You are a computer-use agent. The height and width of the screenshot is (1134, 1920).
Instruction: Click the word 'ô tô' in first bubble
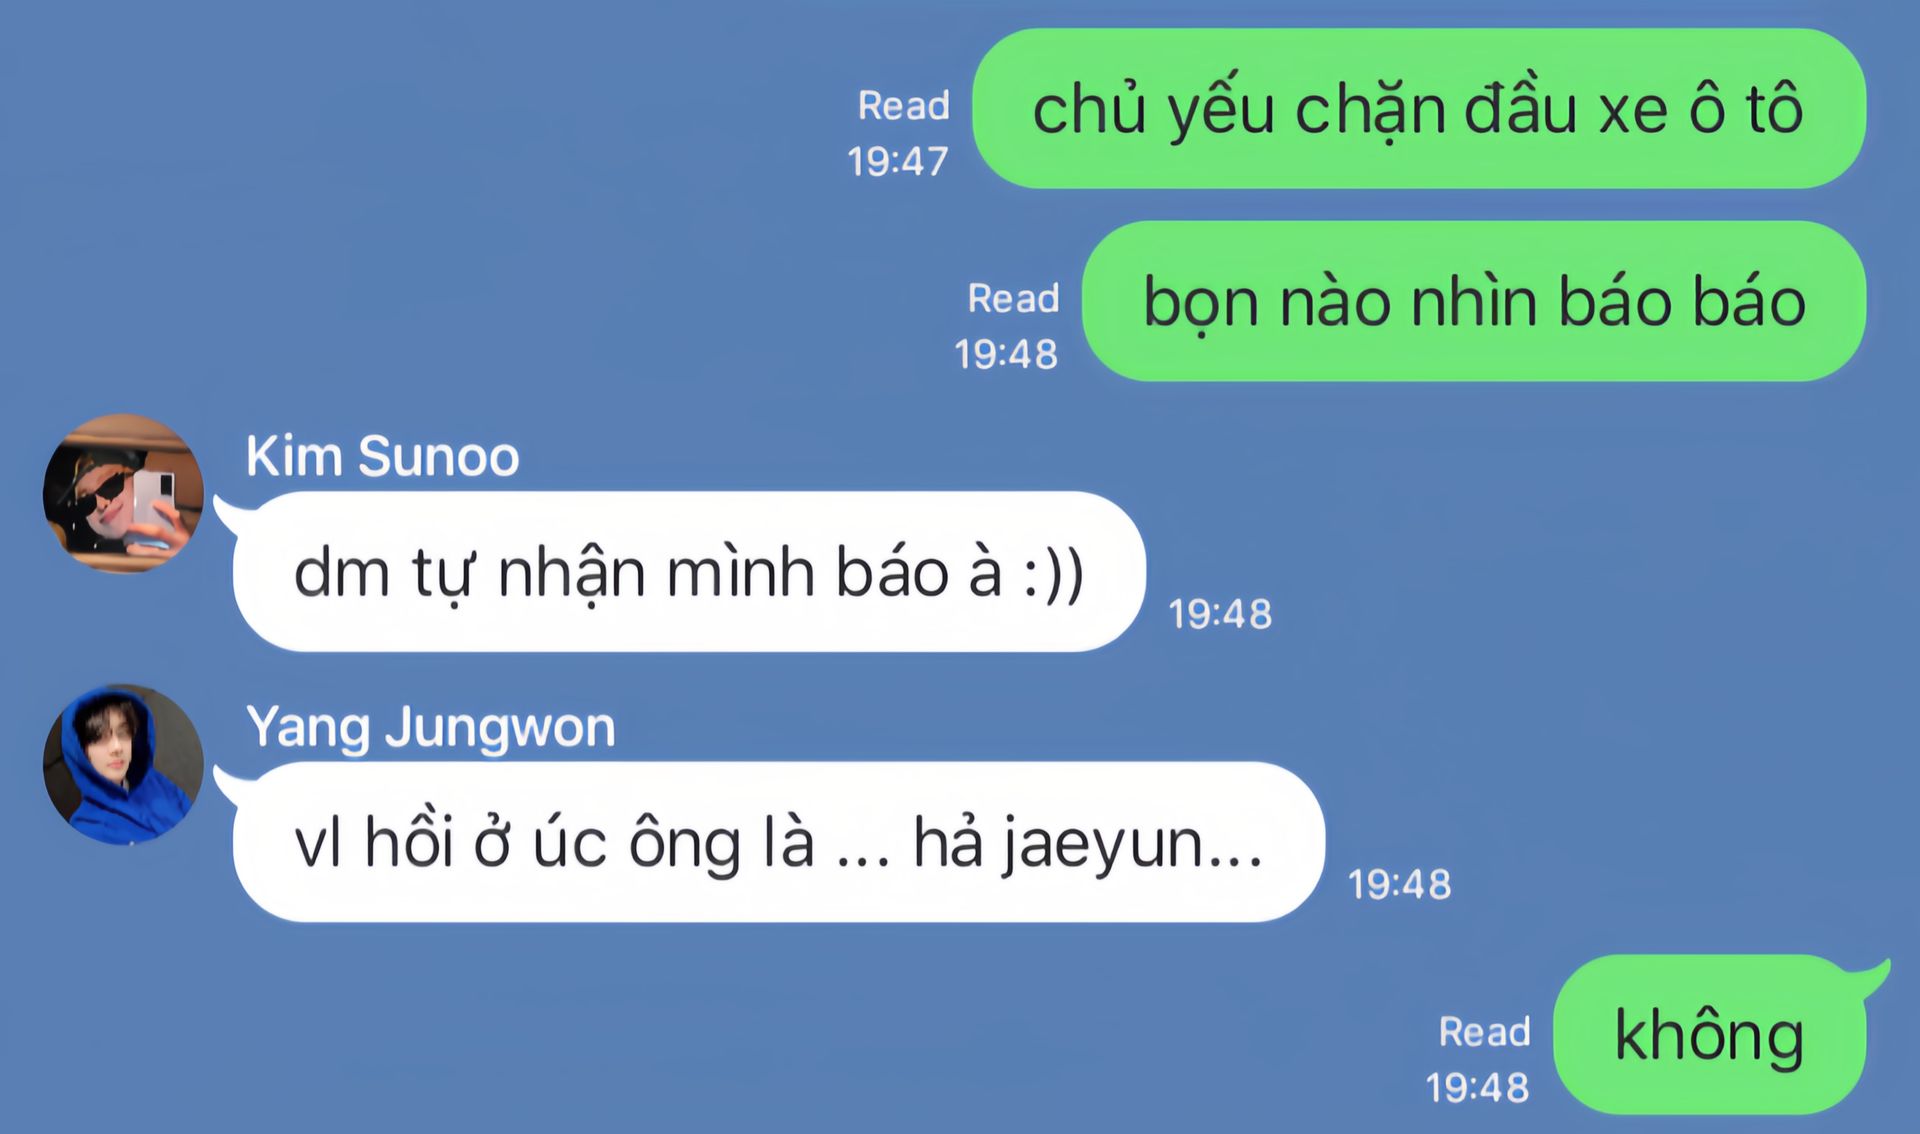(1746, 108)
